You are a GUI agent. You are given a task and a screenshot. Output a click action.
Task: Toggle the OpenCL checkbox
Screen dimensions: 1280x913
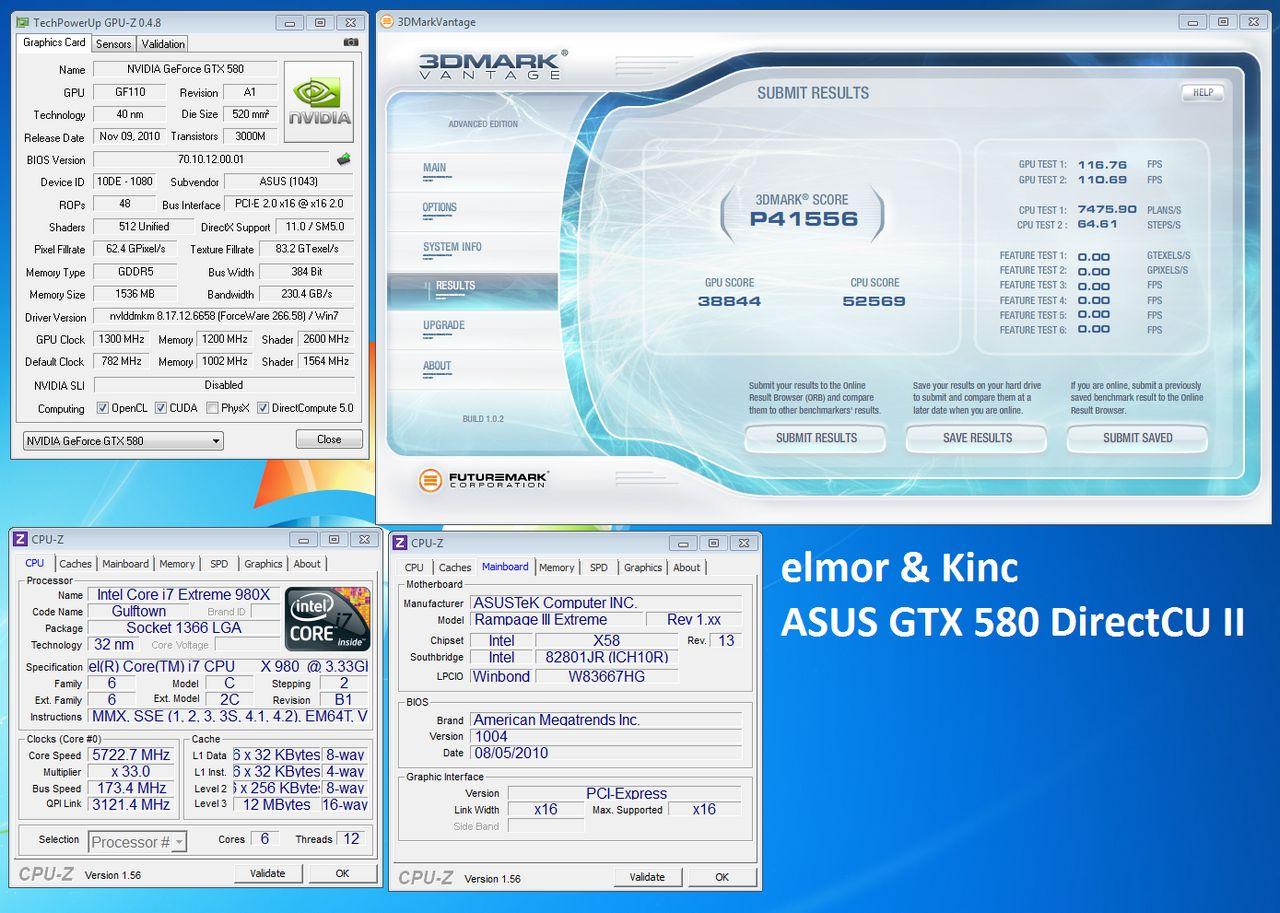(x=102, y=408)
